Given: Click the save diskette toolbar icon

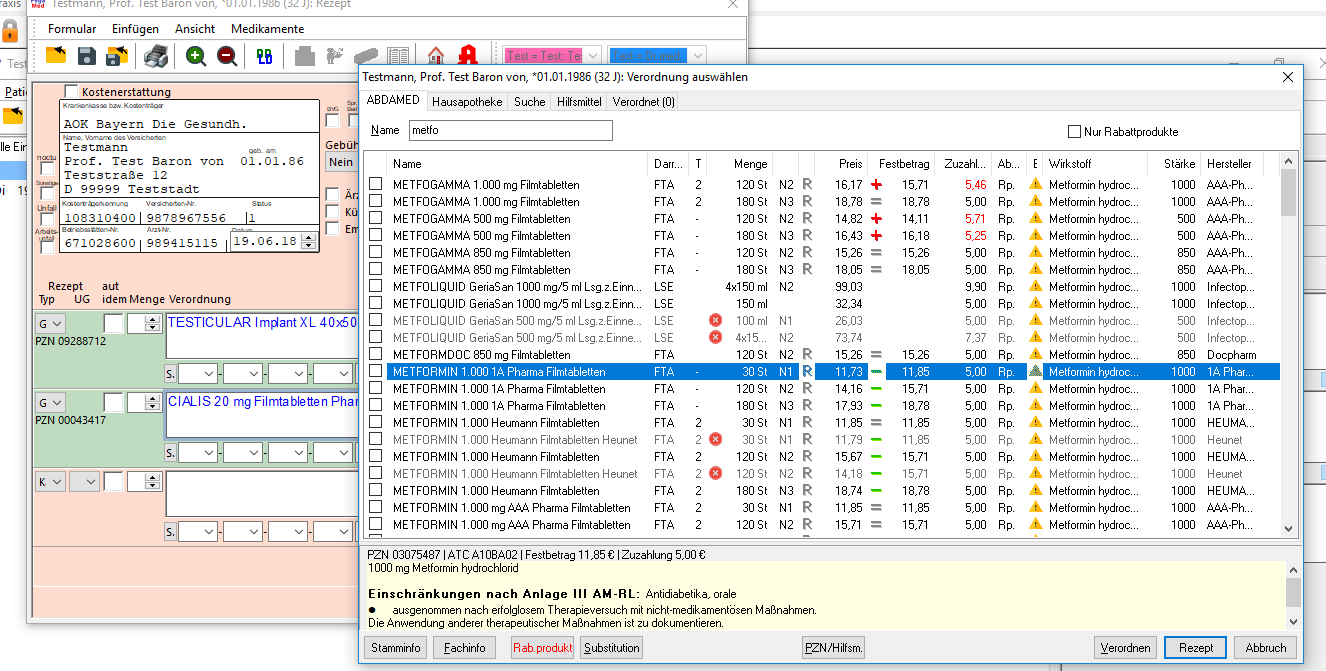Looking at the screenshot, I should click(x=87, y=56).
